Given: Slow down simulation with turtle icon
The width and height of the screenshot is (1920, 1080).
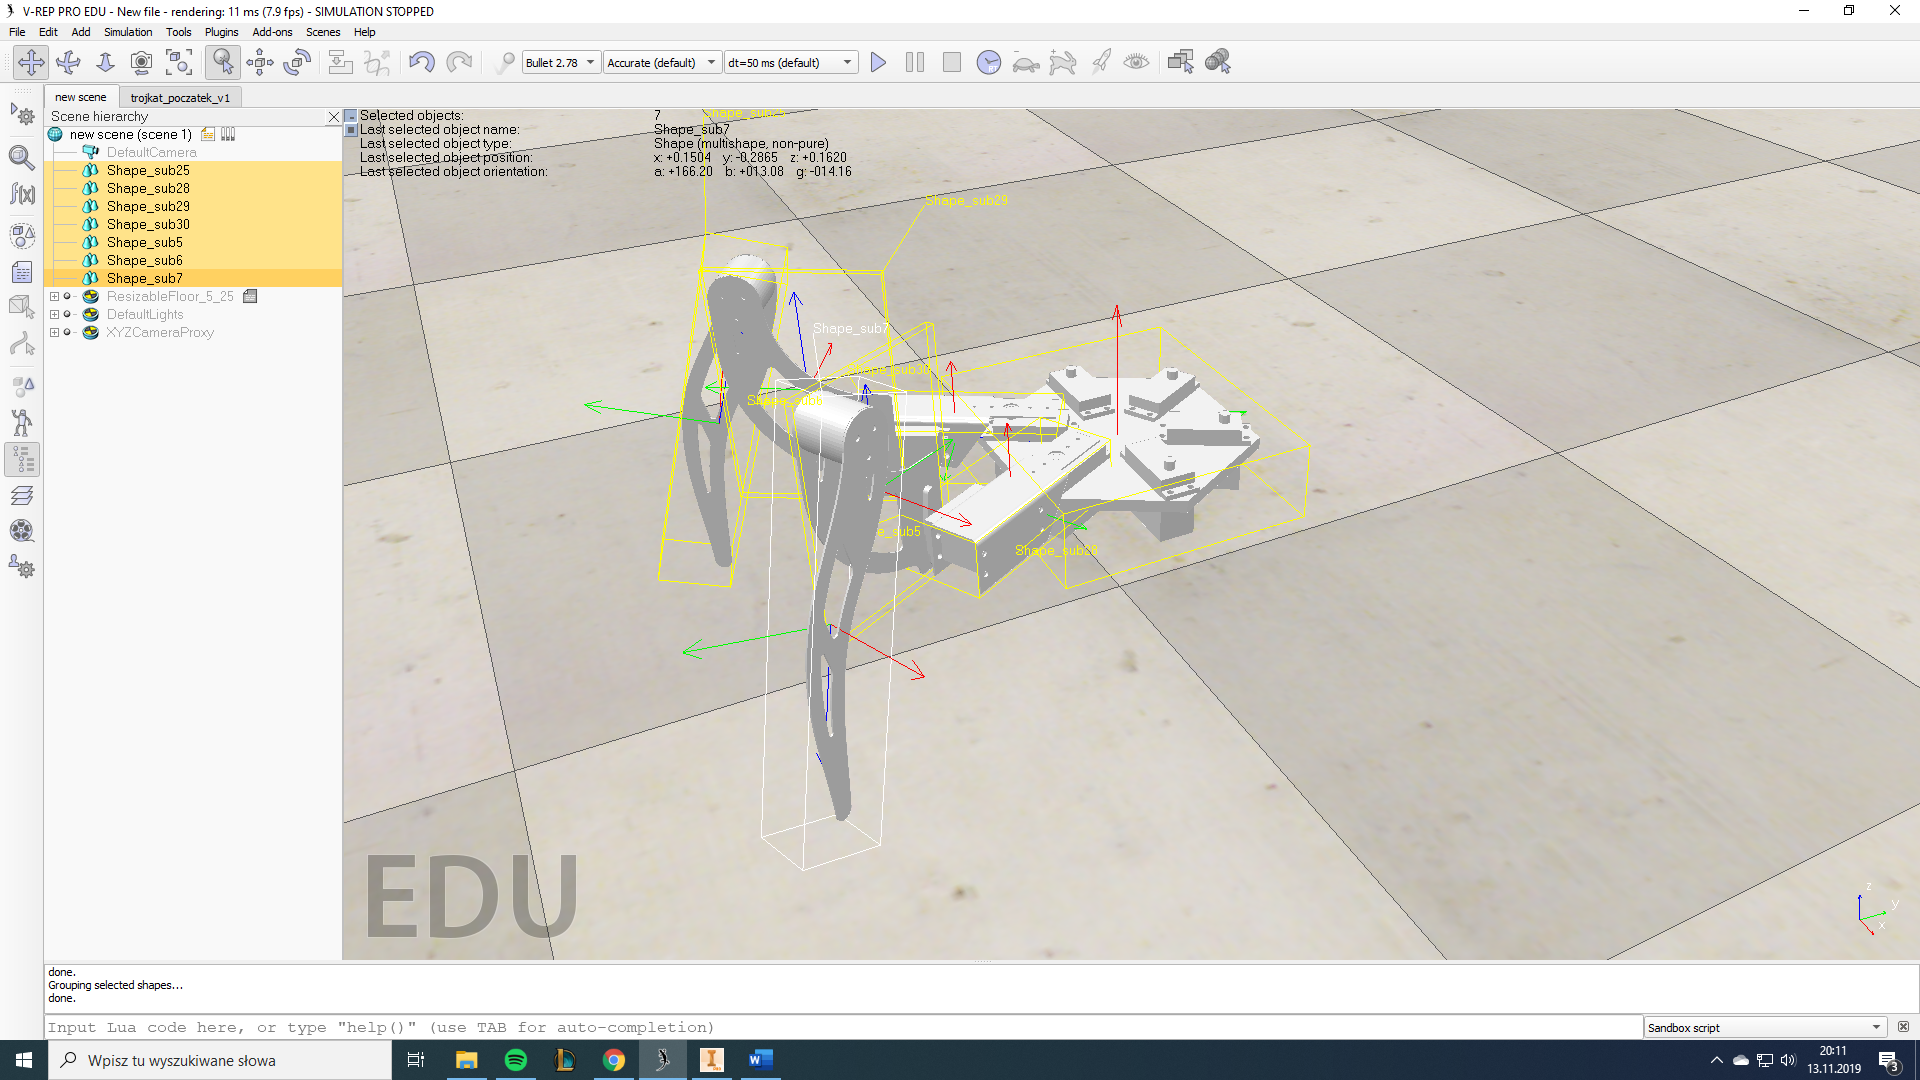Looking at the screenshot, I should 1026,63.
